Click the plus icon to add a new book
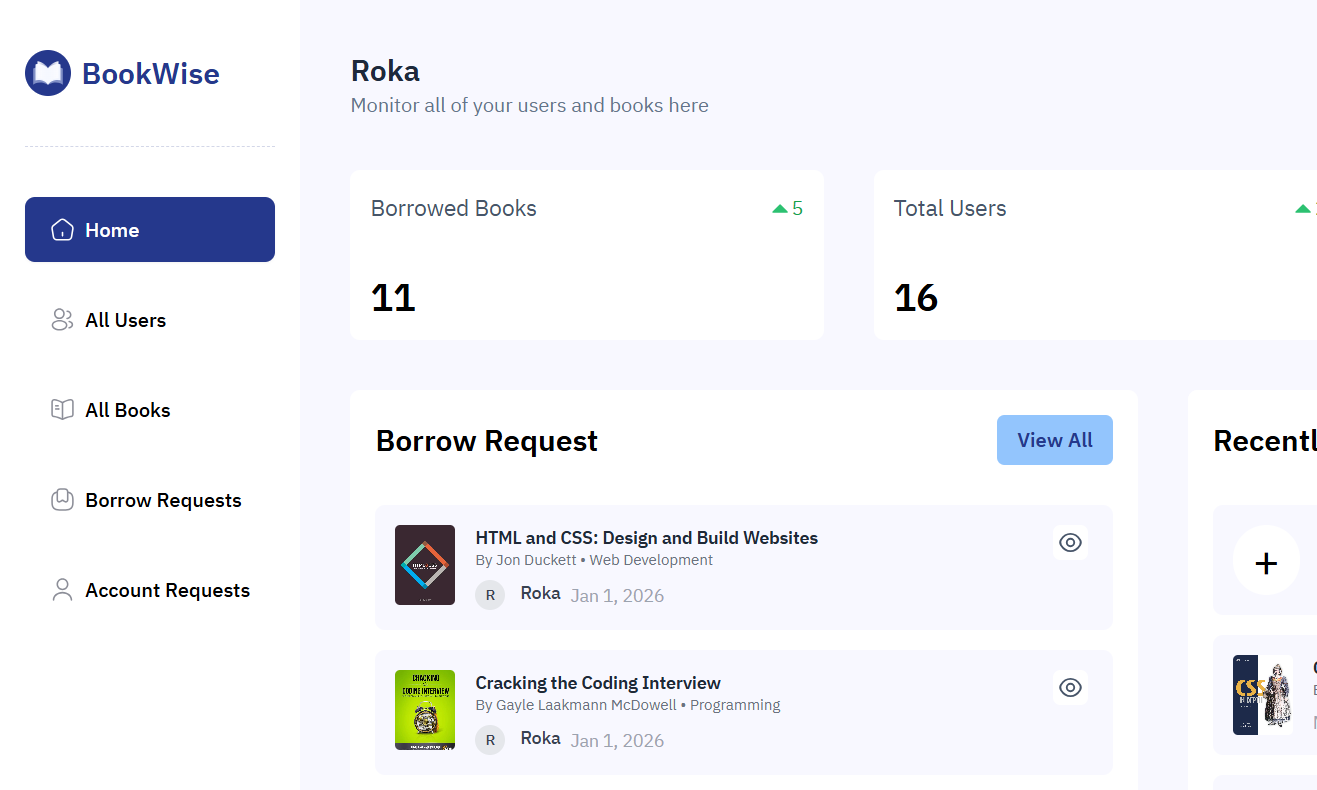 pos(1266,561)
